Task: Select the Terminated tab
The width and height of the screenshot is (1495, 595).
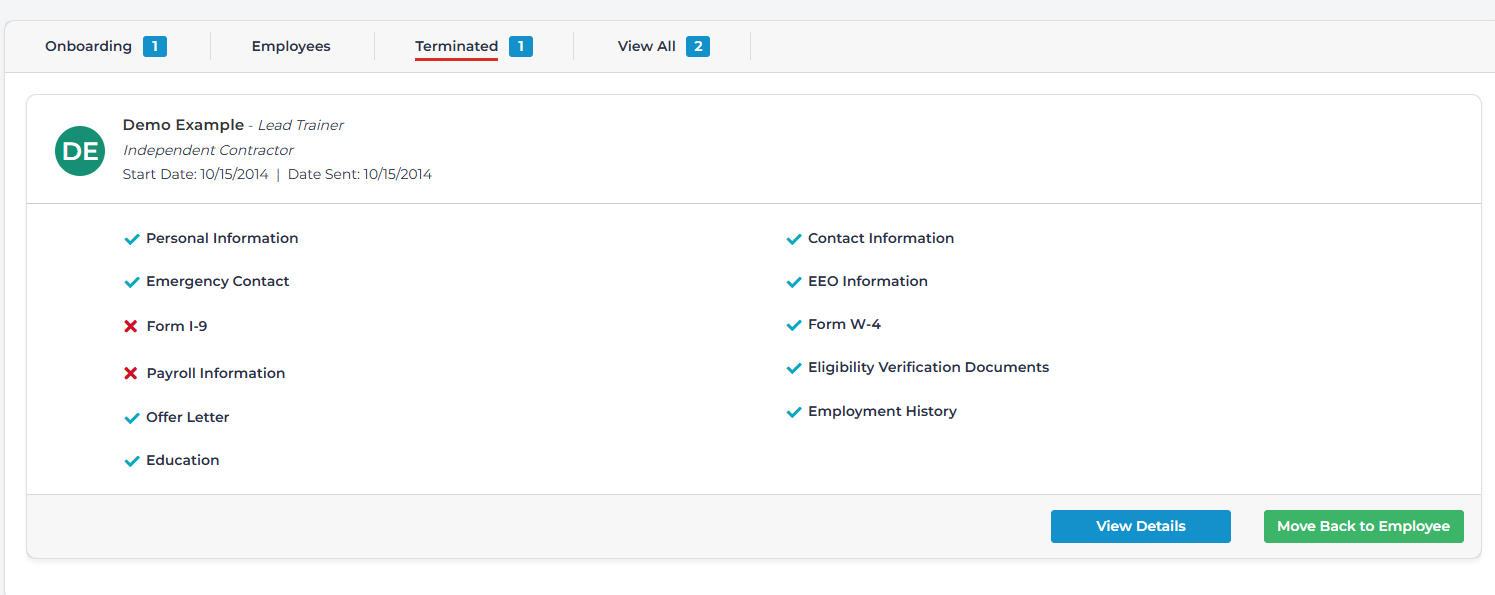Action: 456,46
